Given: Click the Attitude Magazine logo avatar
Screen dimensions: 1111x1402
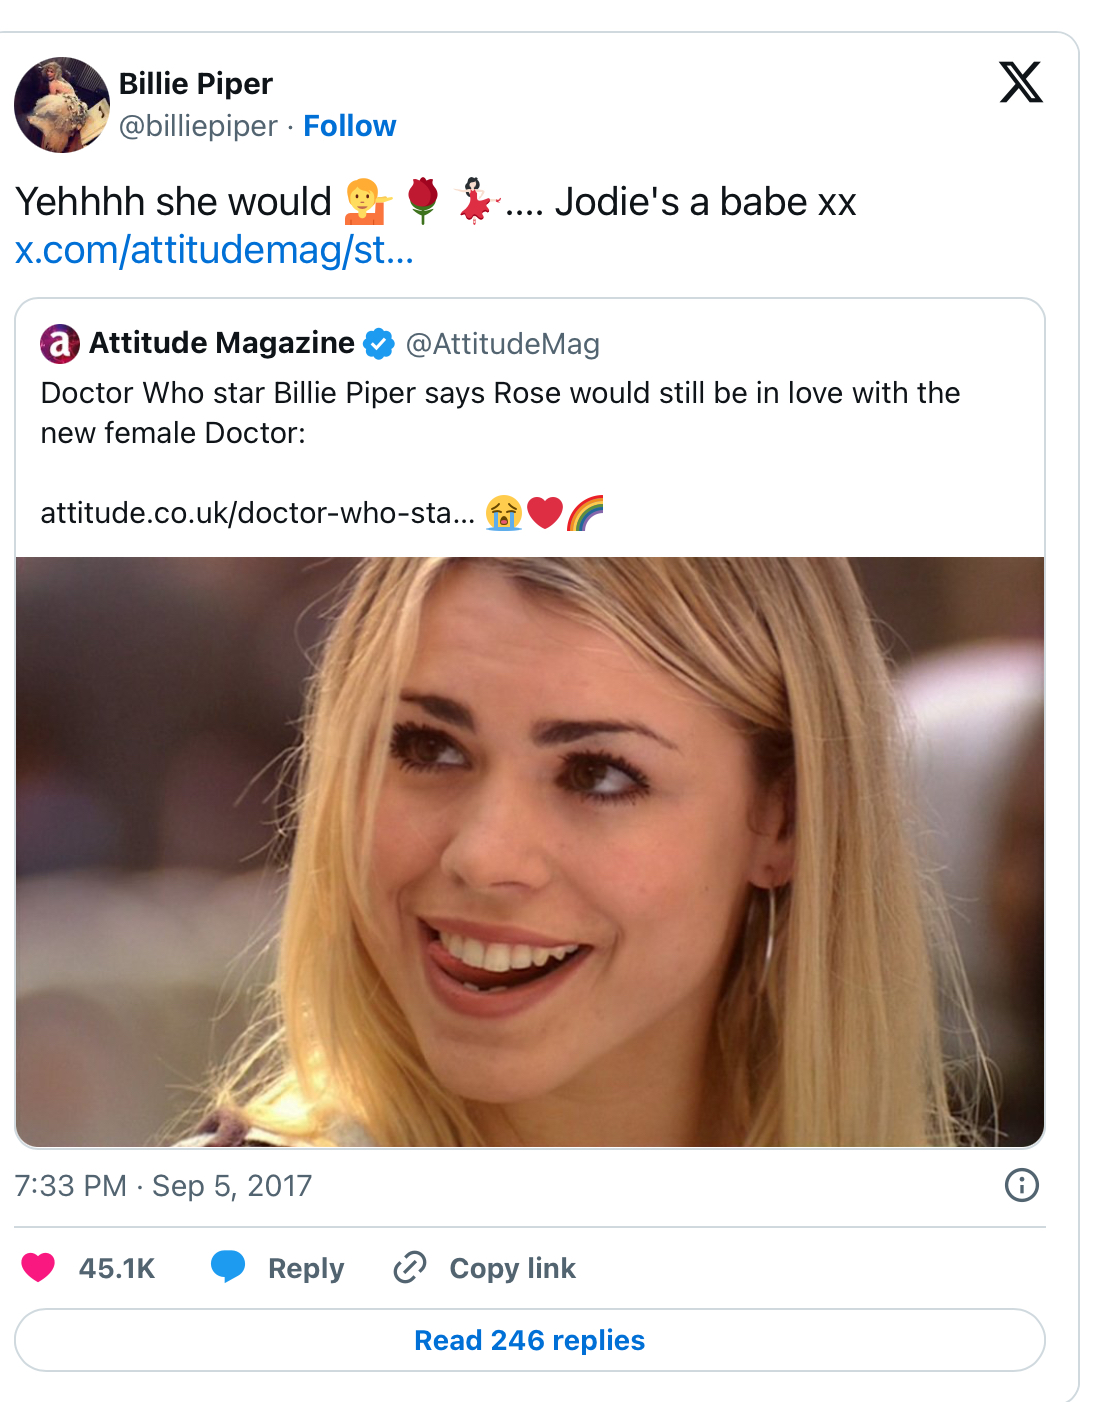Looking at the screenshot, I should 60,344.
